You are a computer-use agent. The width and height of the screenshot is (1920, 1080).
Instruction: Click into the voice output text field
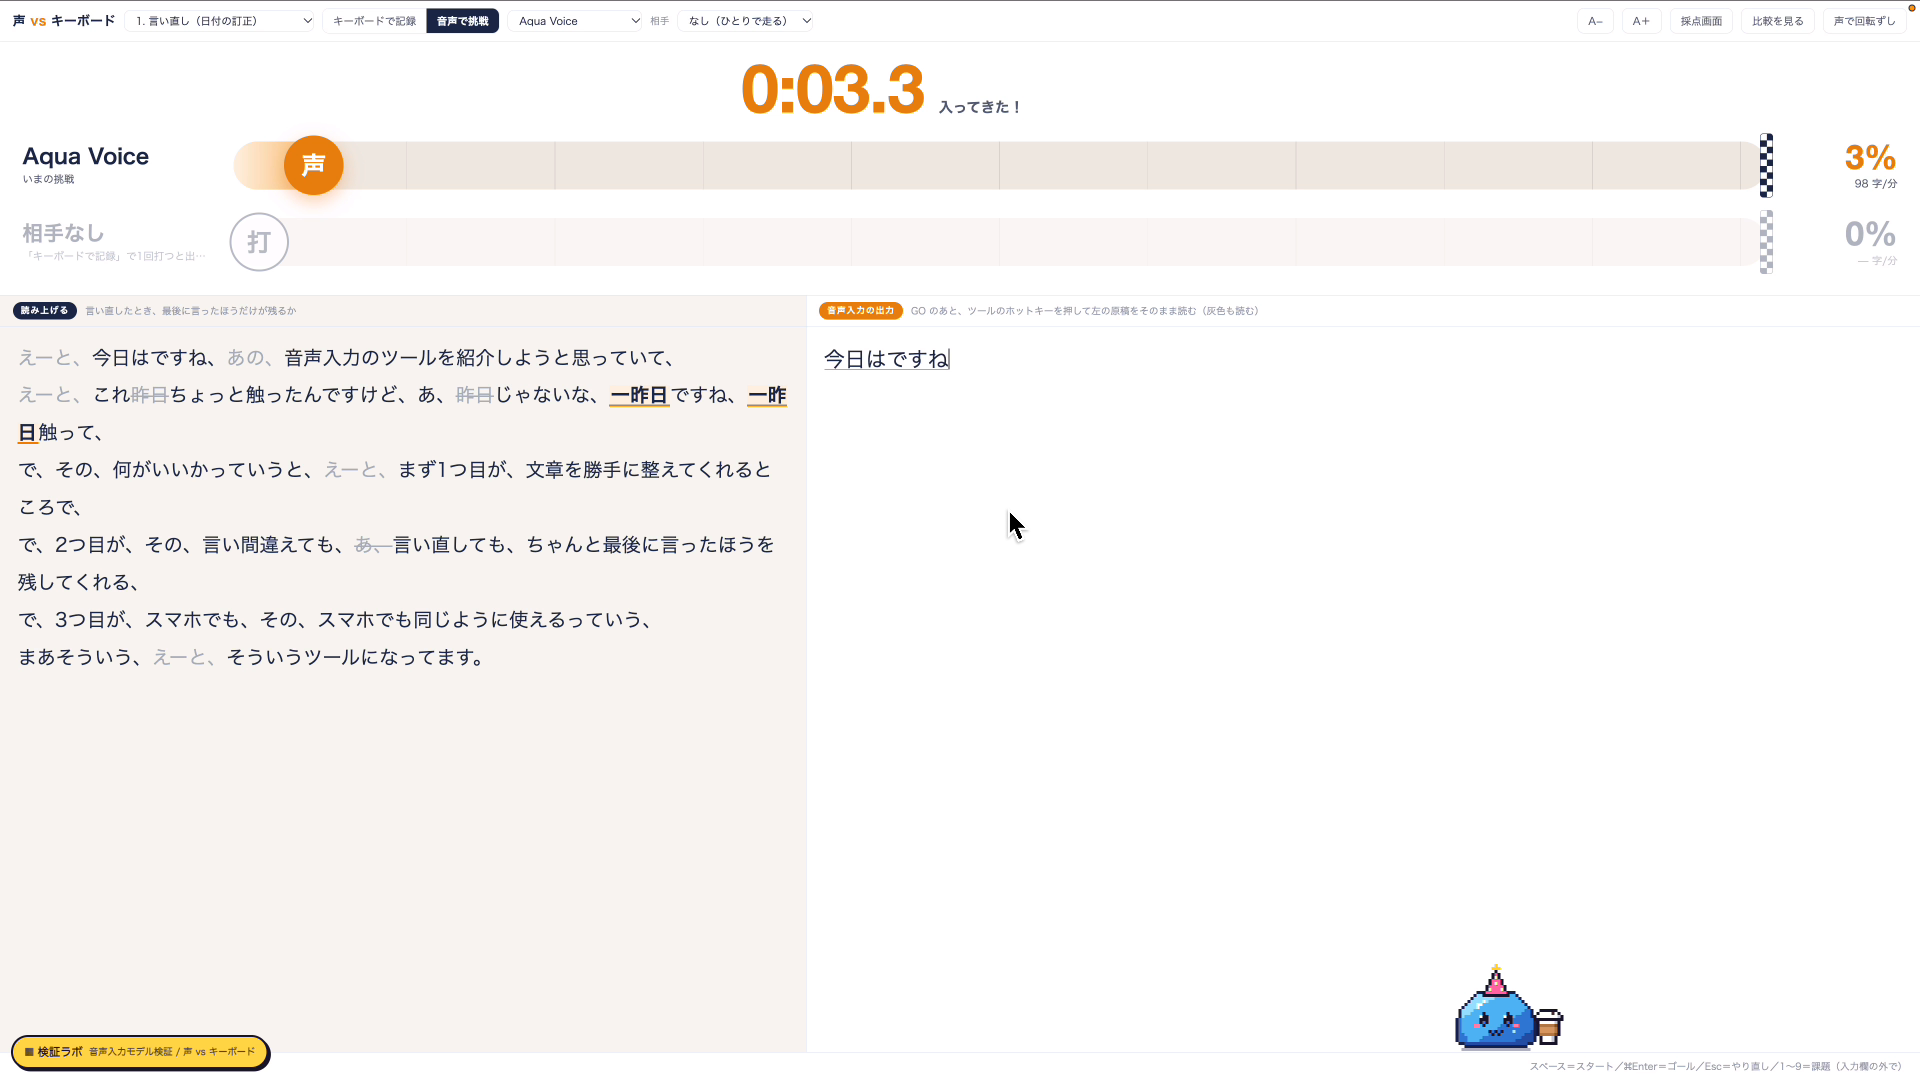click(x=1362, y=688)
